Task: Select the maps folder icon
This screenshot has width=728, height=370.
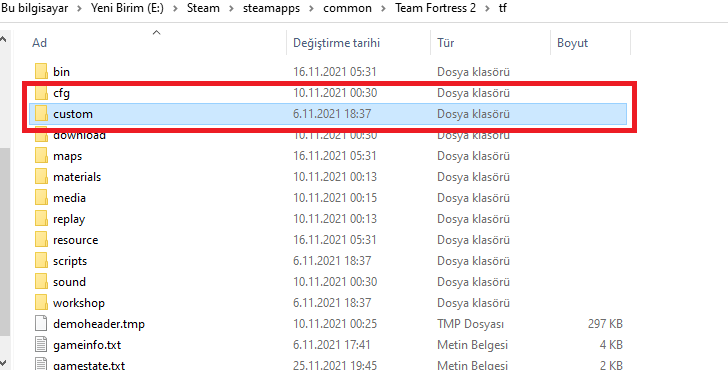Action: pos(41,156)
